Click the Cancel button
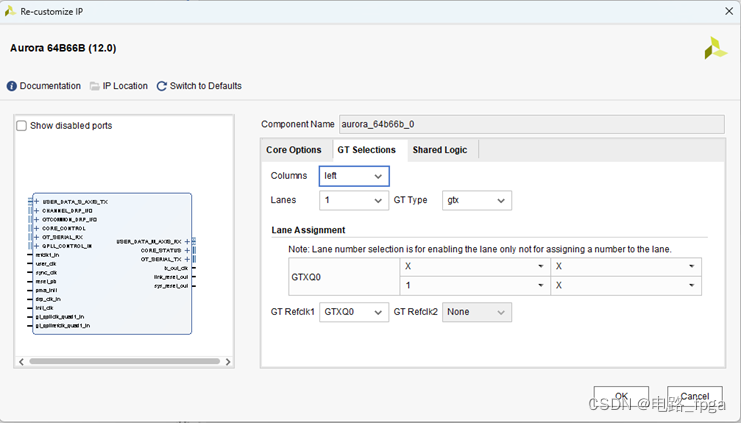 click(x=695, y=396)
